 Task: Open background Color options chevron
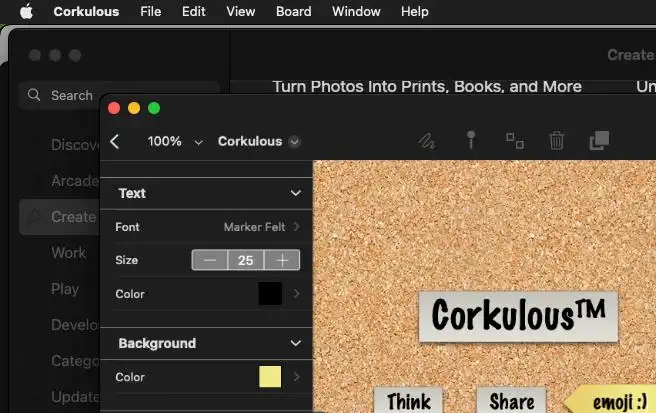296,377
